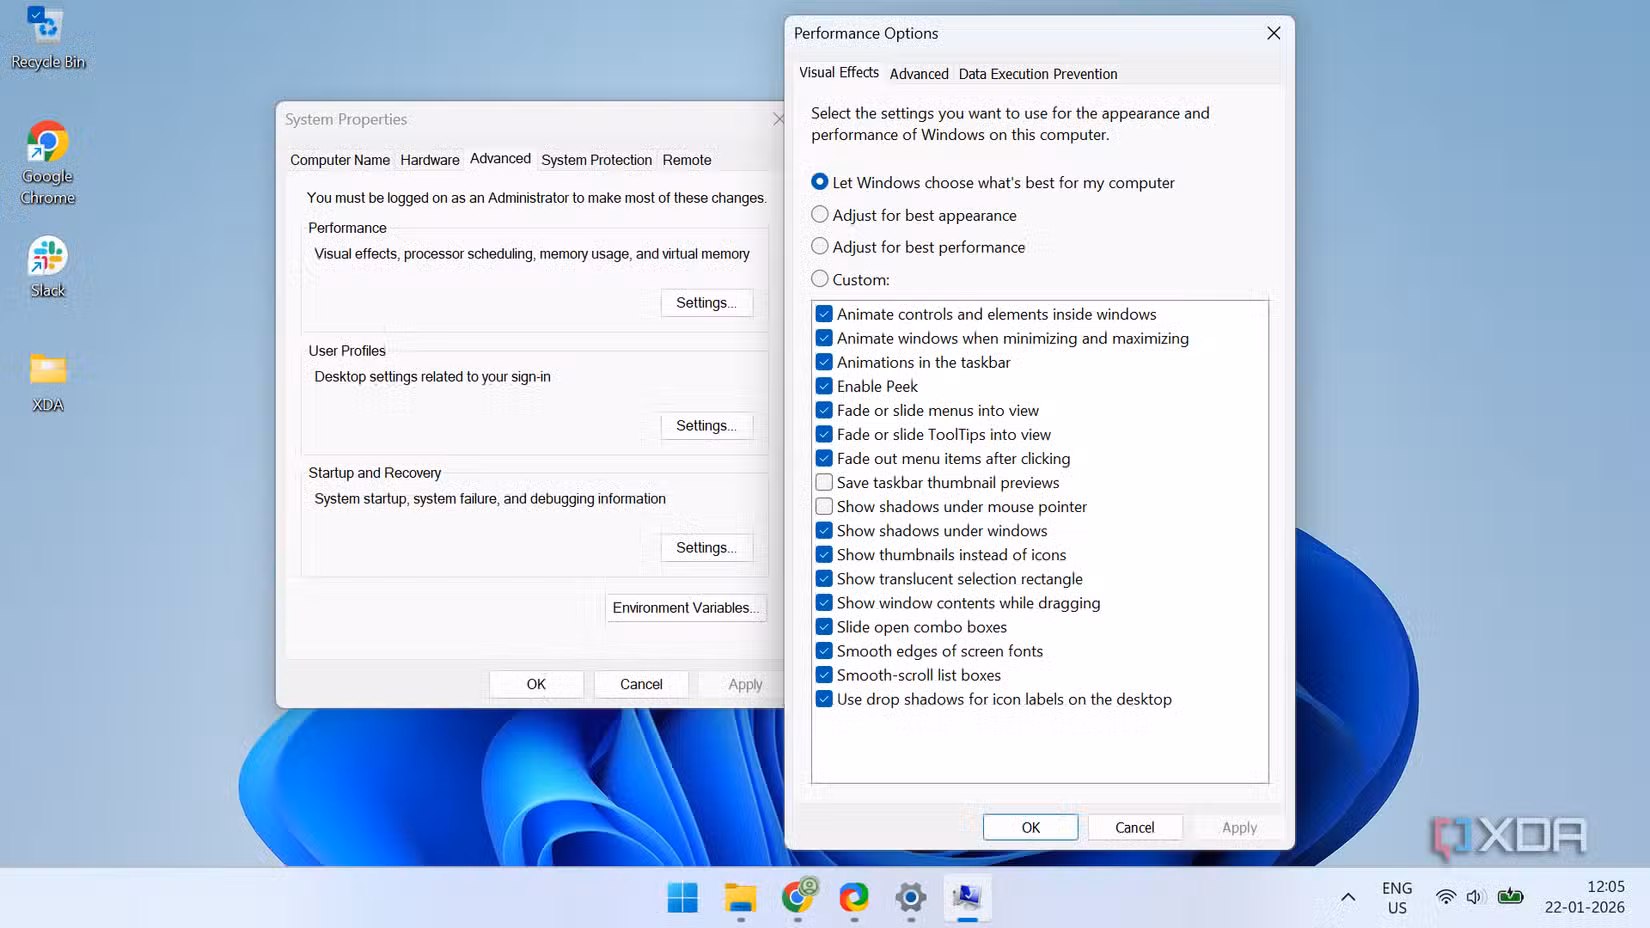Open File Explorer from the taskbar
This screenshot has height=928, width=1650.
[740, 898]
